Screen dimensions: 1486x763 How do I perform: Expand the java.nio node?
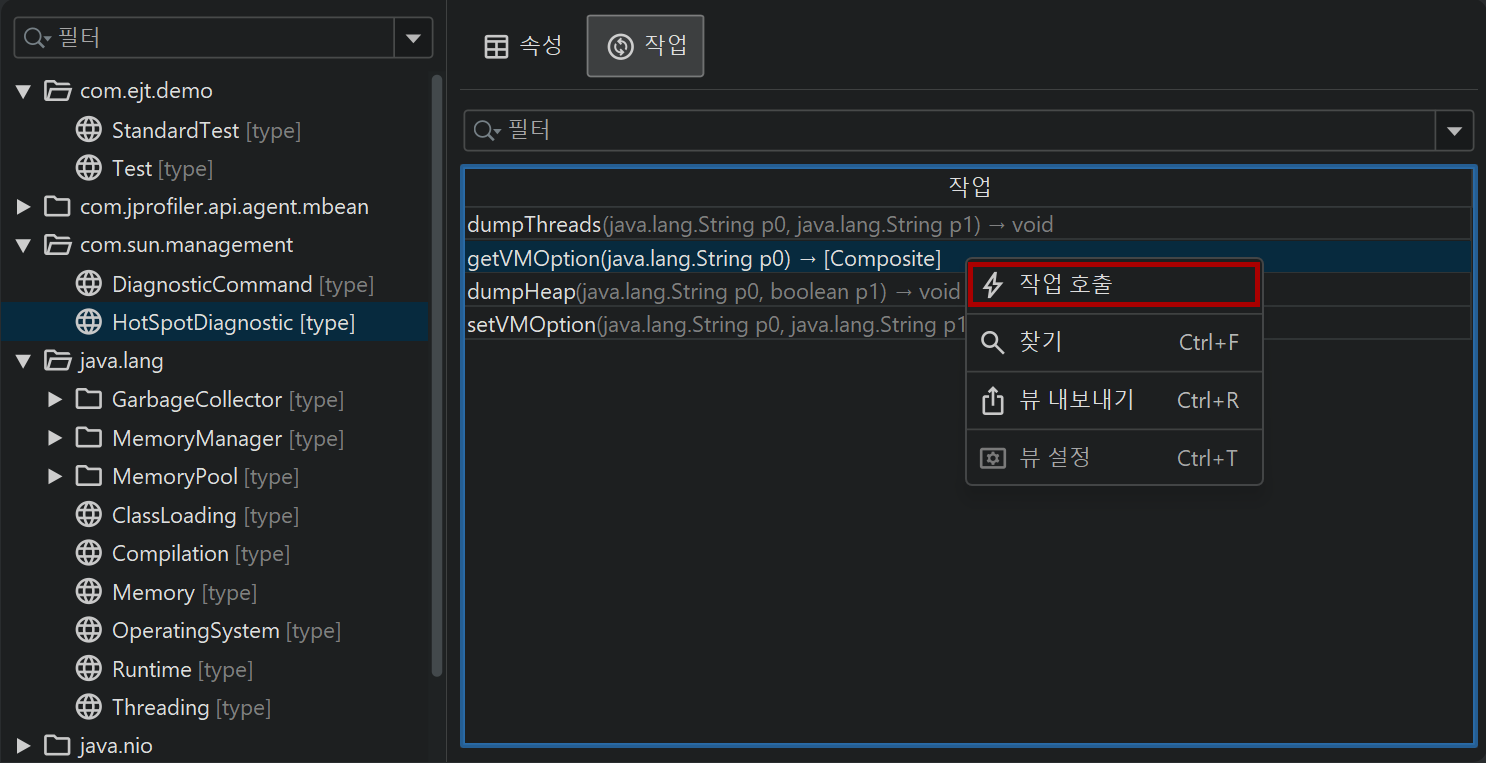coord(24,745)
